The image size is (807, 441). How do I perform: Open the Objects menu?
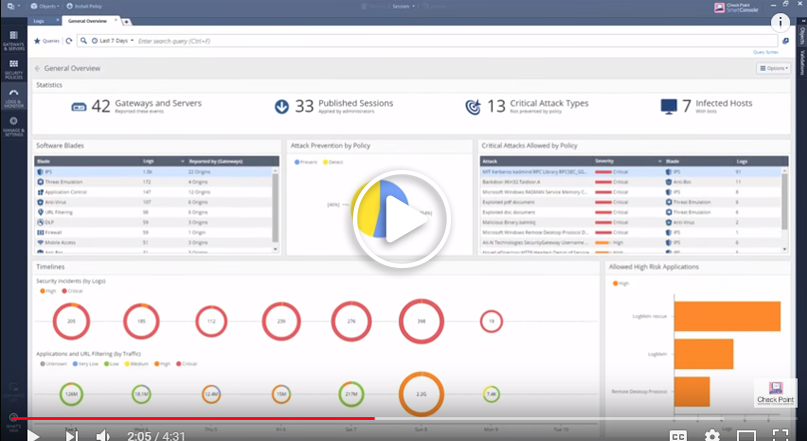[x=44, y=6]
